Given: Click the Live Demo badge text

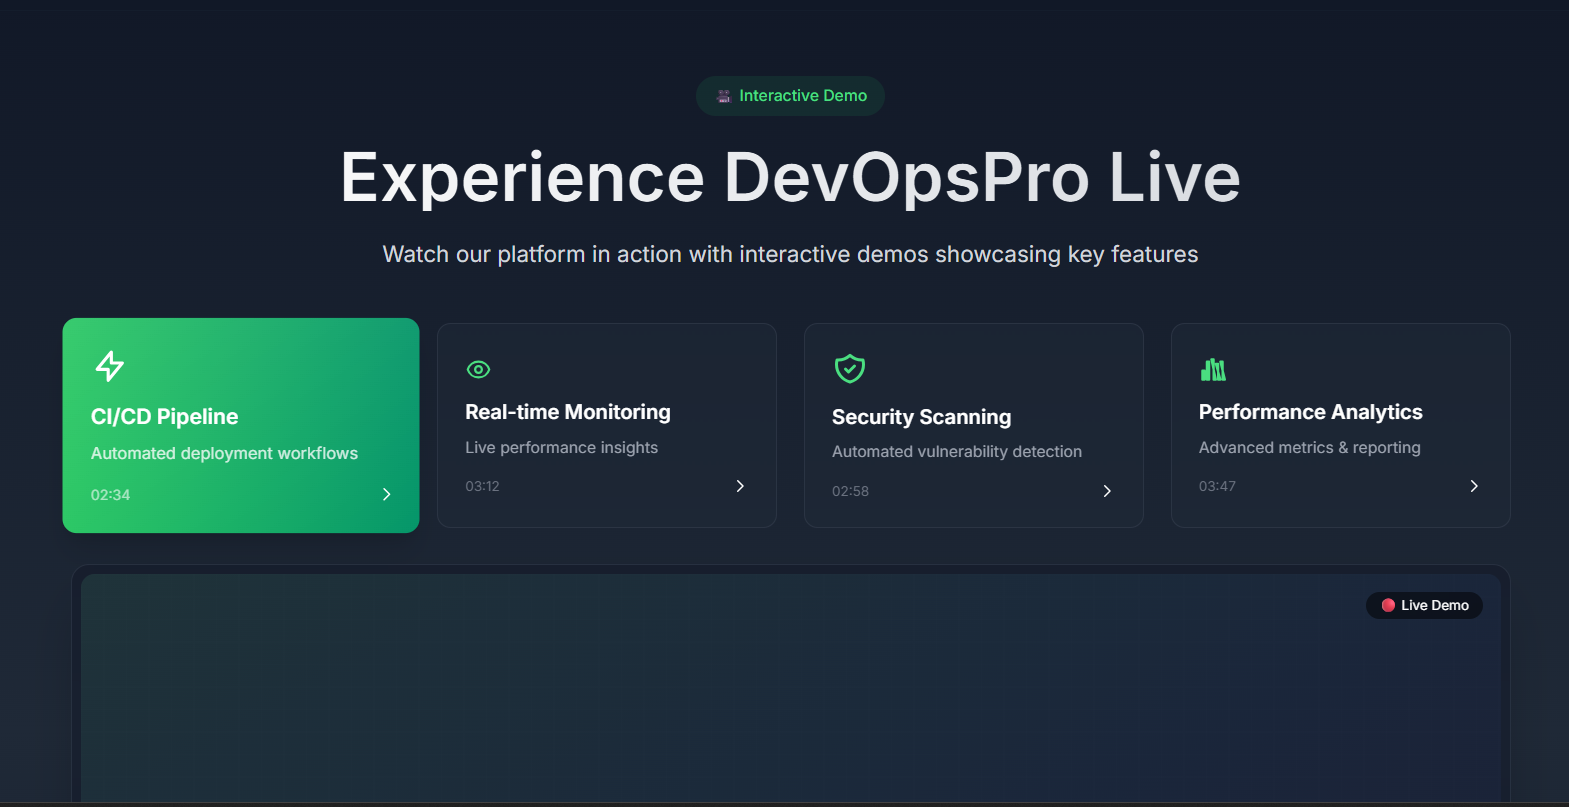Looking at the screenshot, I should click(x=1435, y=605).
